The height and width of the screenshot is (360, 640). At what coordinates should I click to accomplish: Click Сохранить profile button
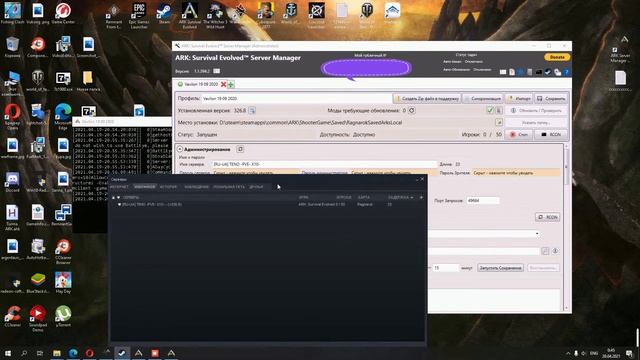point(551,99)
